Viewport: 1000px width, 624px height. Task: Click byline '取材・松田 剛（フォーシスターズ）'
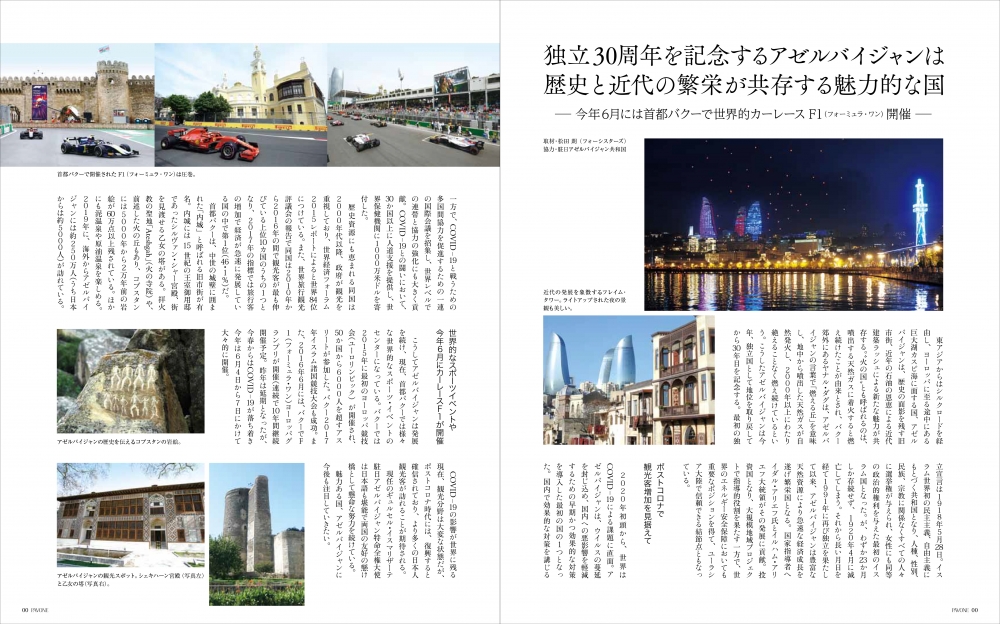pos(585,141)
